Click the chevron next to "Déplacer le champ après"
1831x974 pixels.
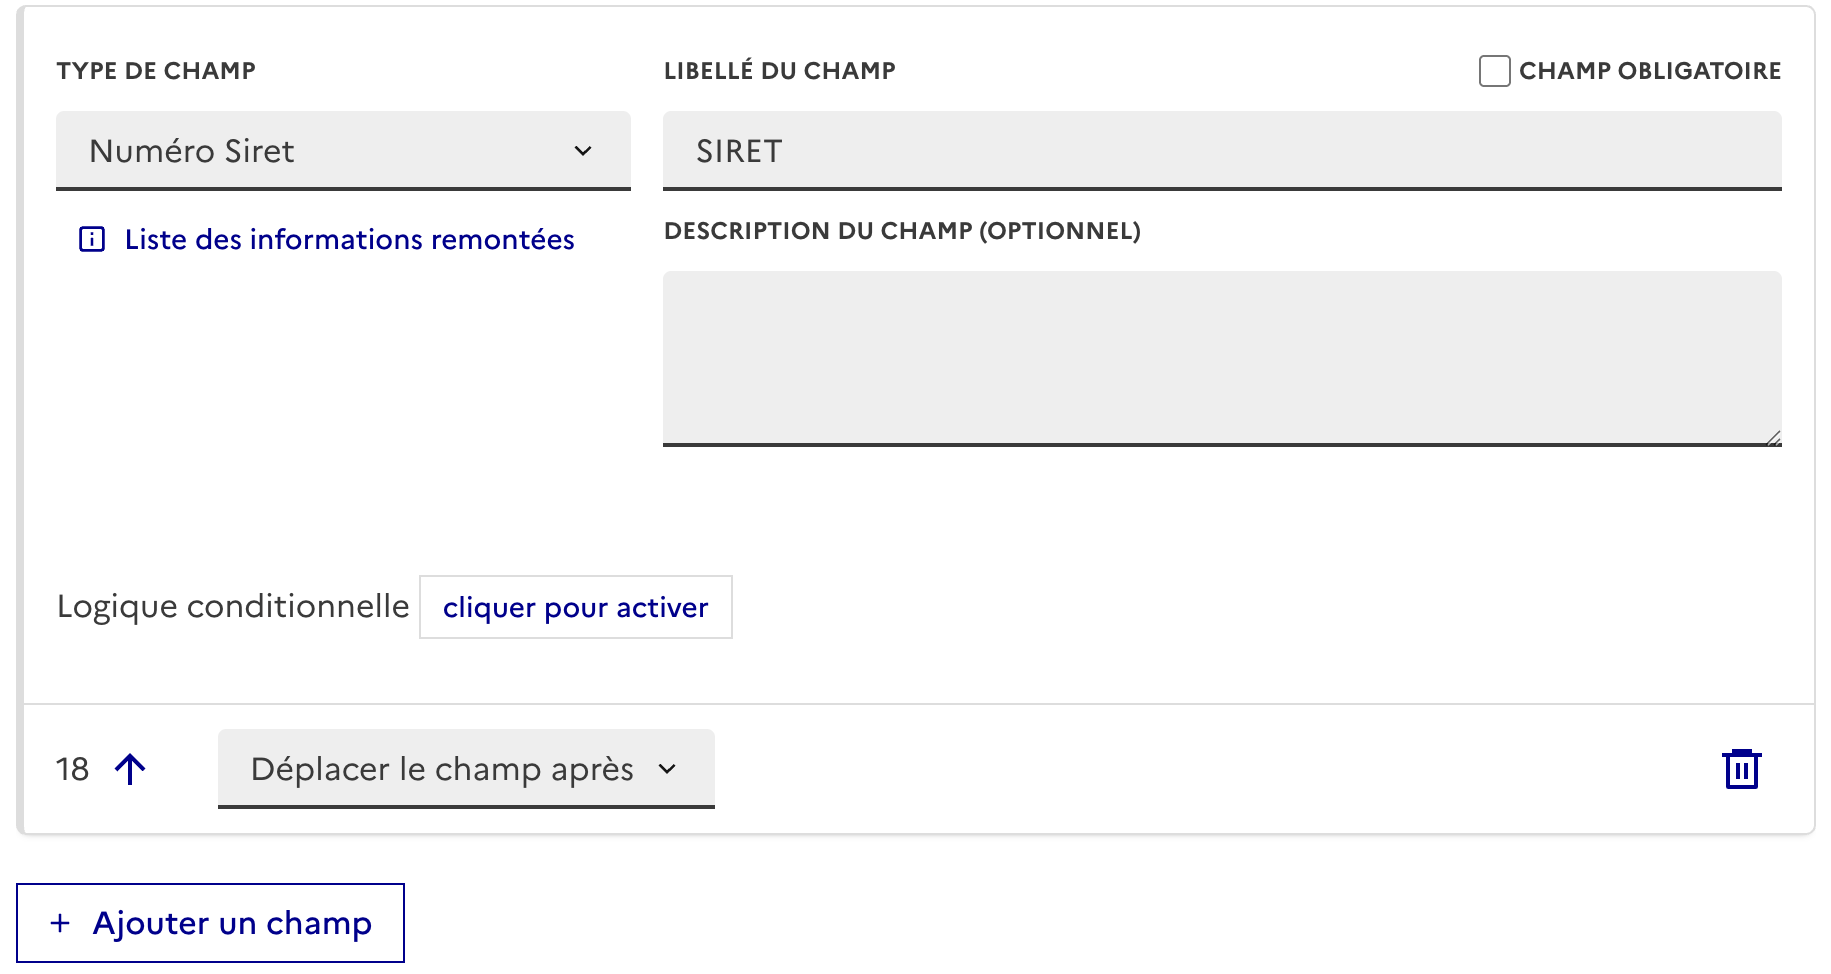667,769
